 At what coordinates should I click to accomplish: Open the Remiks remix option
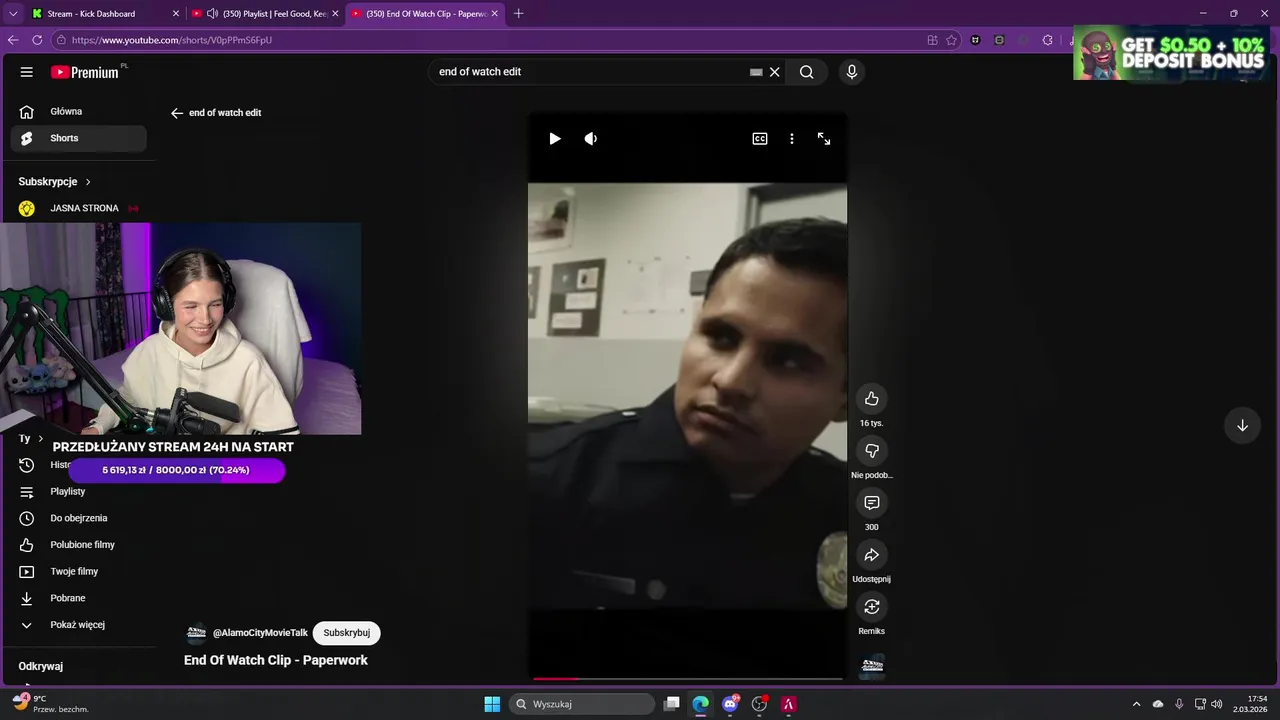click(x=871, y=607)
